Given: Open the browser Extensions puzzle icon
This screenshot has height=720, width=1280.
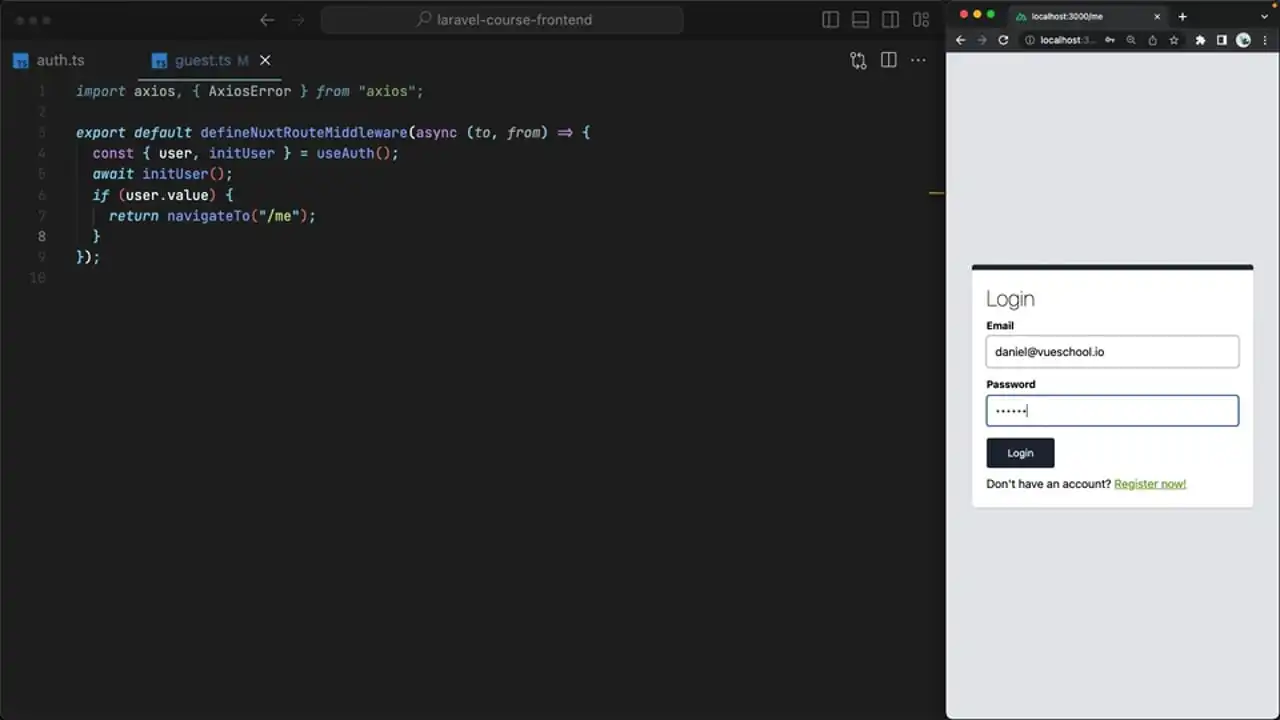Looking at the screenshot, I should click(1200, 40).
